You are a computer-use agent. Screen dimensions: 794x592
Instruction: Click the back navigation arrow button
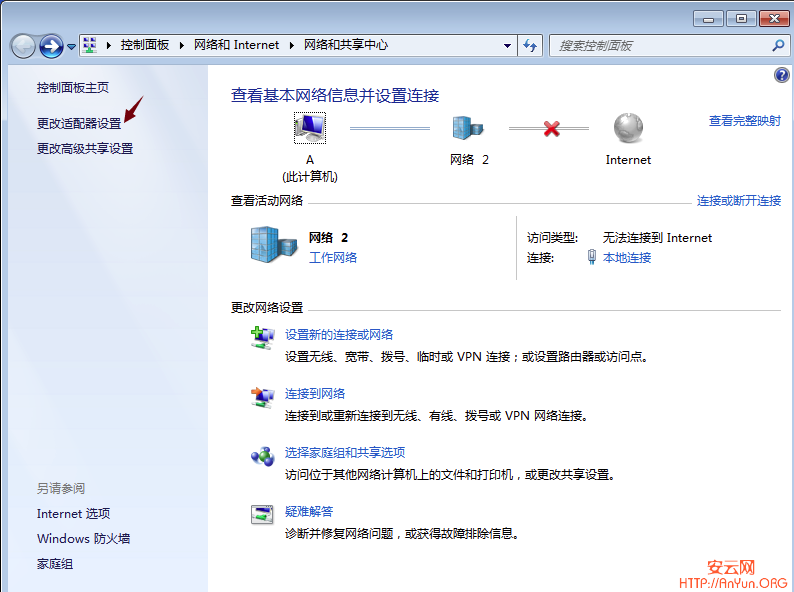[23, 46]
